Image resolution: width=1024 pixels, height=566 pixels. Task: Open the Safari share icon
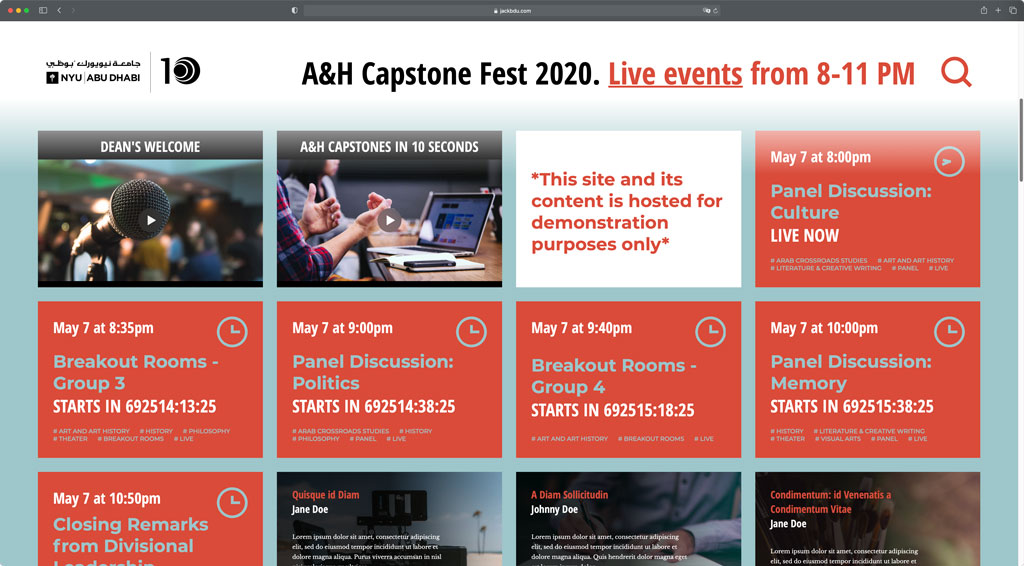[x=984, y=10]
